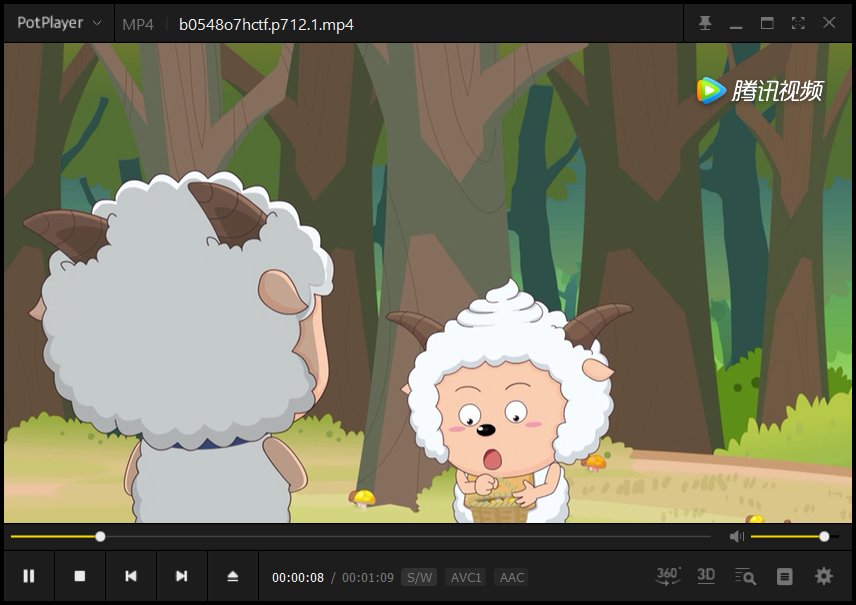Toggle fullscreen mode icon
856x605 pixels.
[x=798, y=23]
